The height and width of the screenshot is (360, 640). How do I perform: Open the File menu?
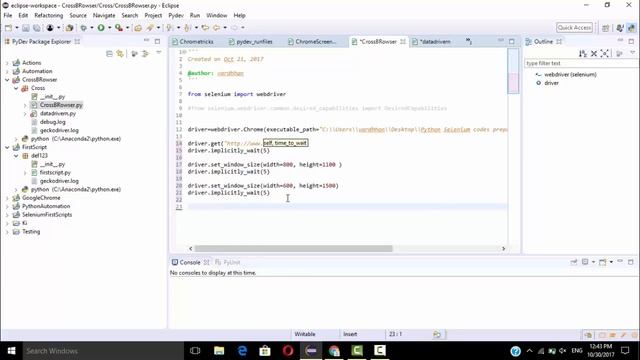click(8, 16)
